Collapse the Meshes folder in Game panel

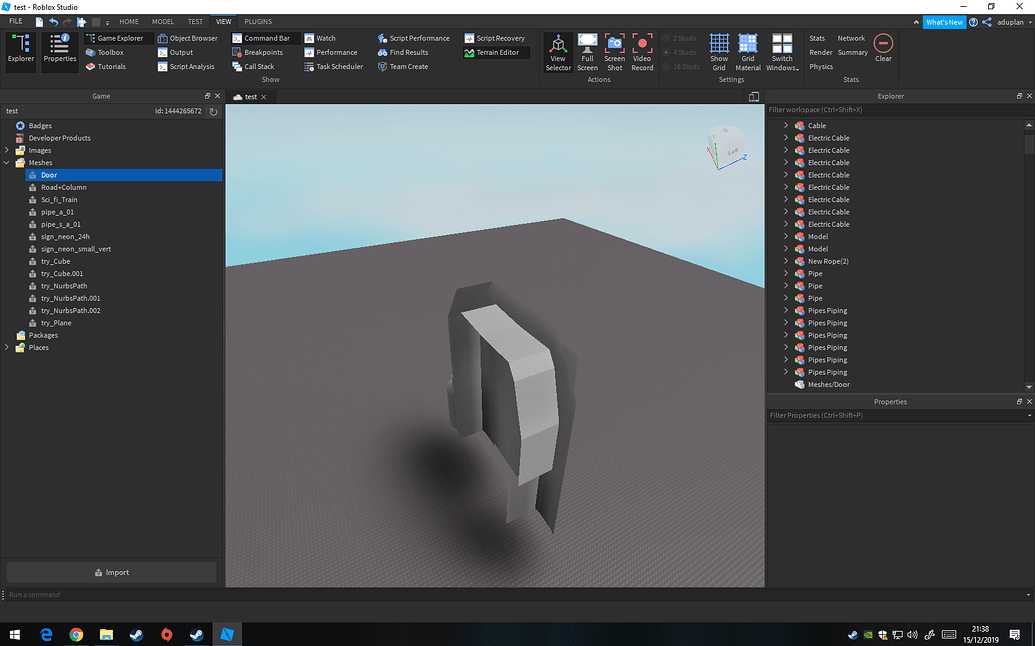tap(7, 162)
